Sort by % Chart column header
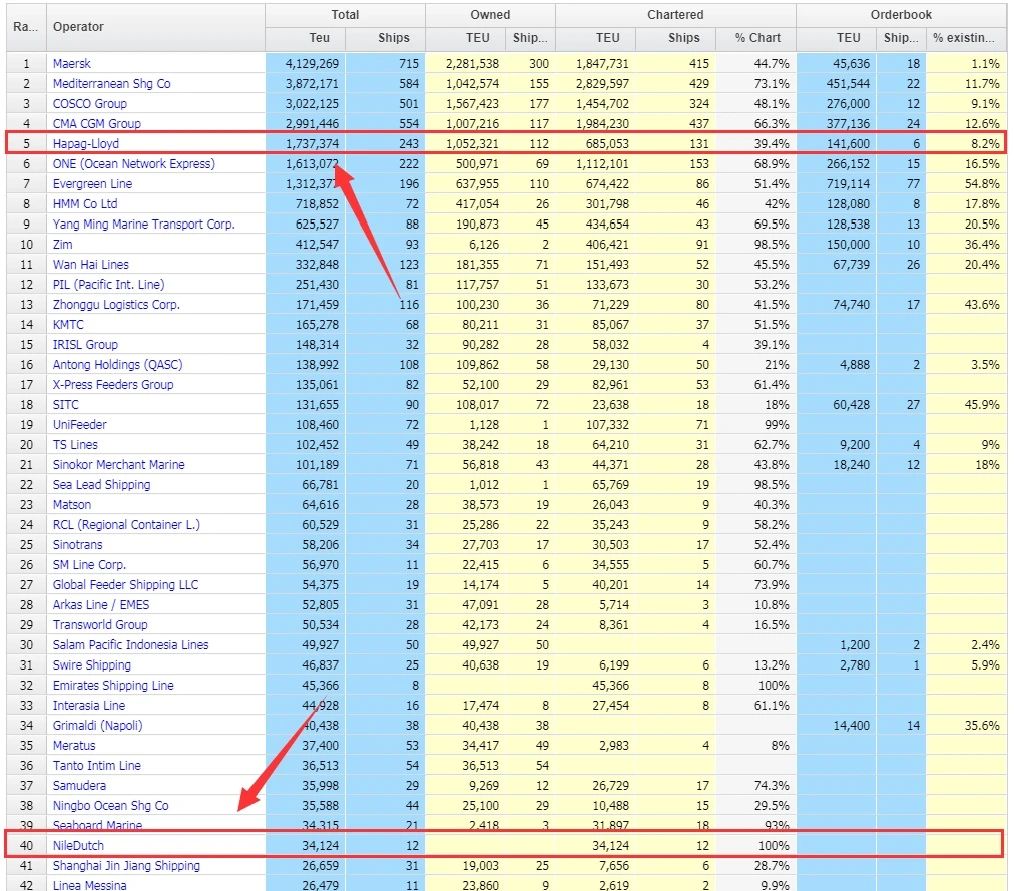Viewport: 1014px width, 891px height. click(x=756, y=38)
